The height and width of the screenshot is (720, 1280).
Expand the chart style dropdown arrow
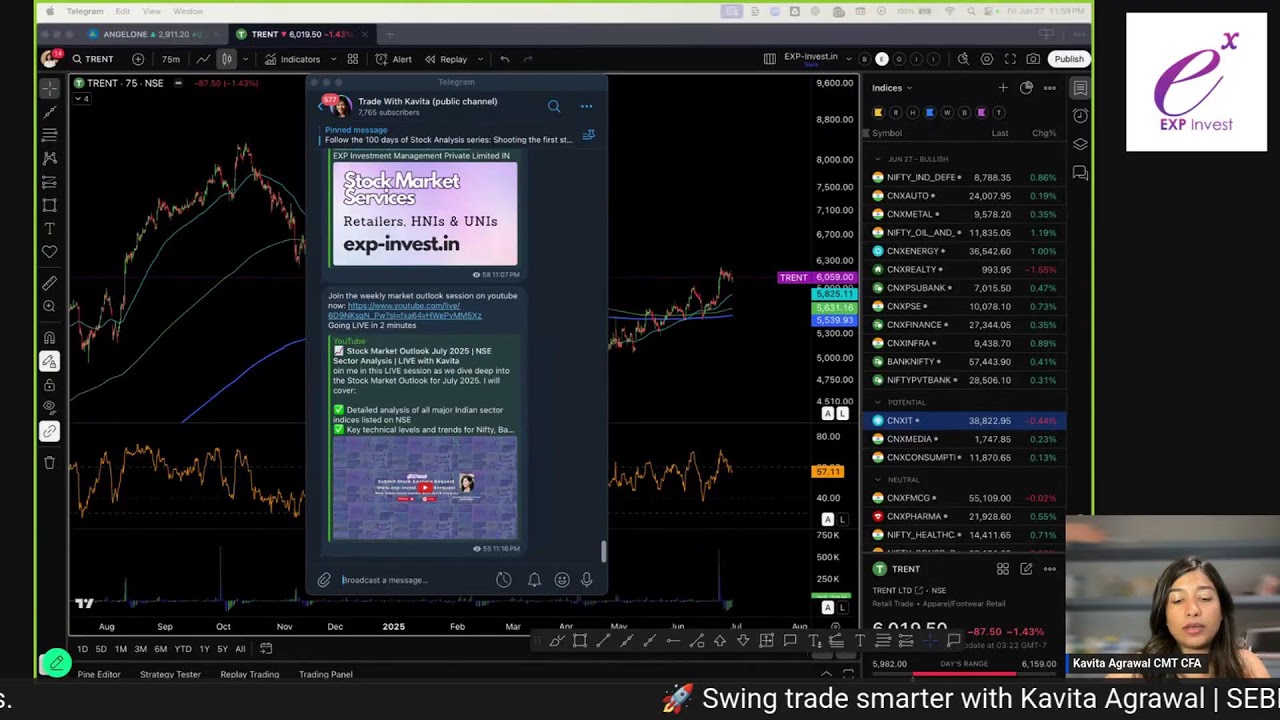tap(245, 59)
